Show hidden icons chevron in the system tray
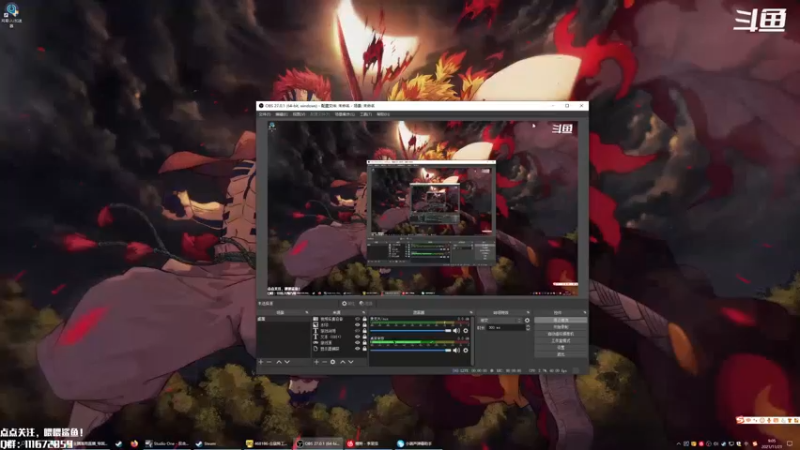The width and height of the screenshot is (800, 450). [679, 444]
